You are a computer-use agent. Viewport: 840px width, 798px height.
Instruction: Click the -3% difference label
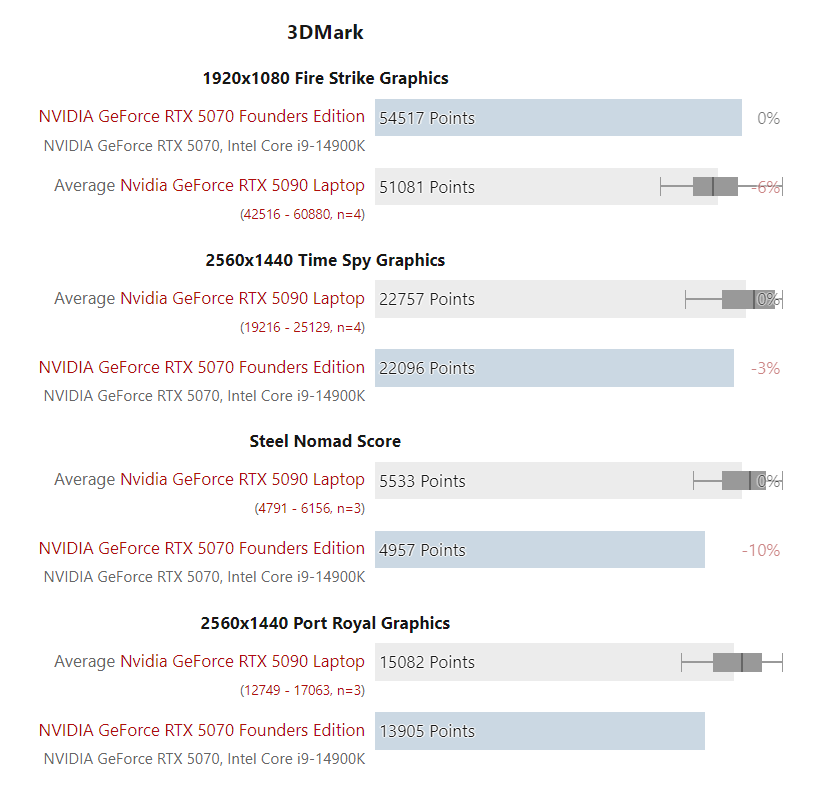tap(765, 368)
